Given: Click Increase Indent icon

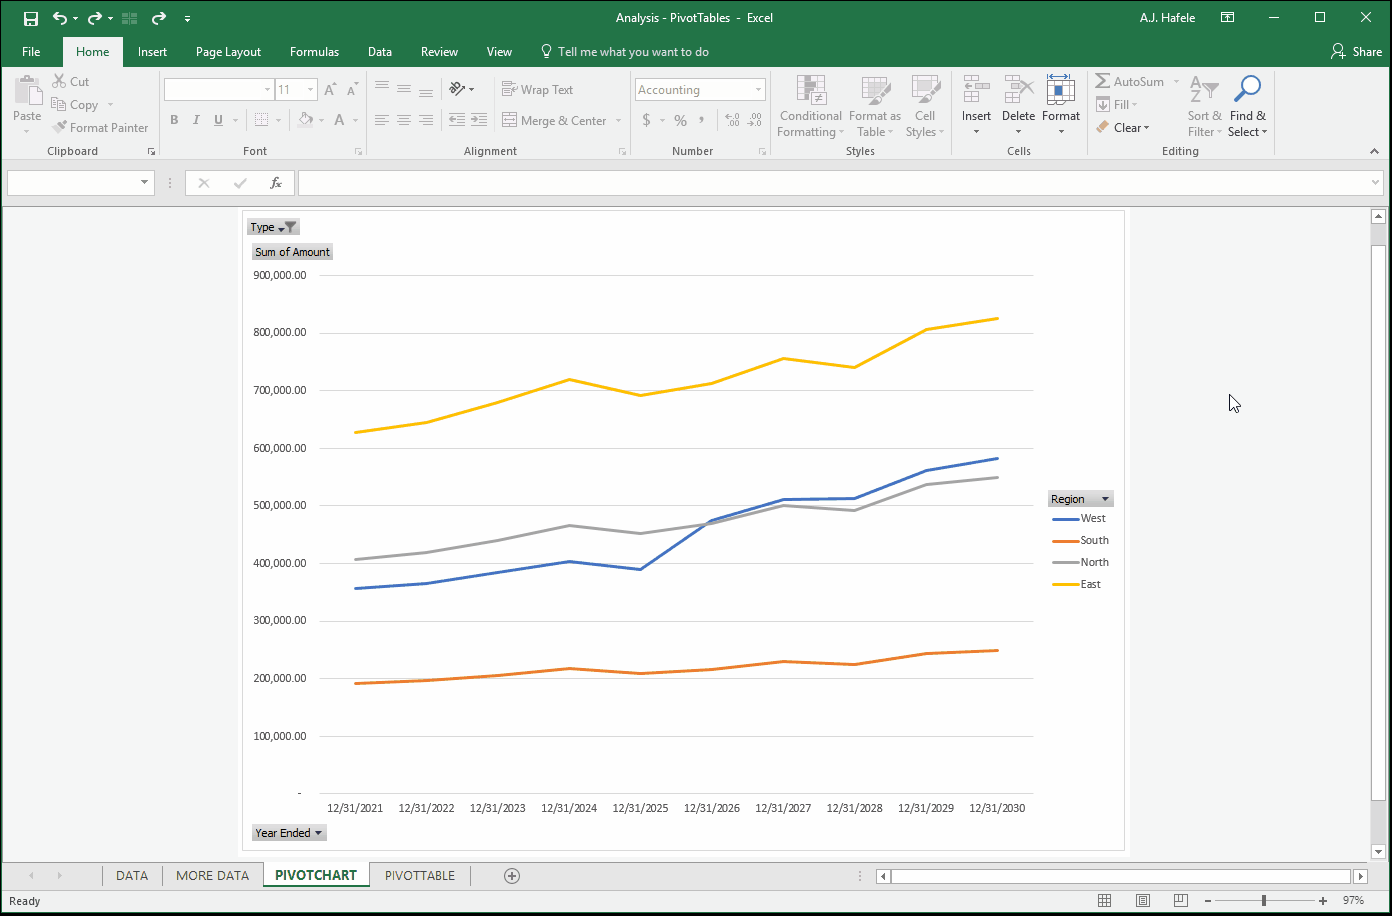Looking at the screenshot, I should tap(480, 120).
